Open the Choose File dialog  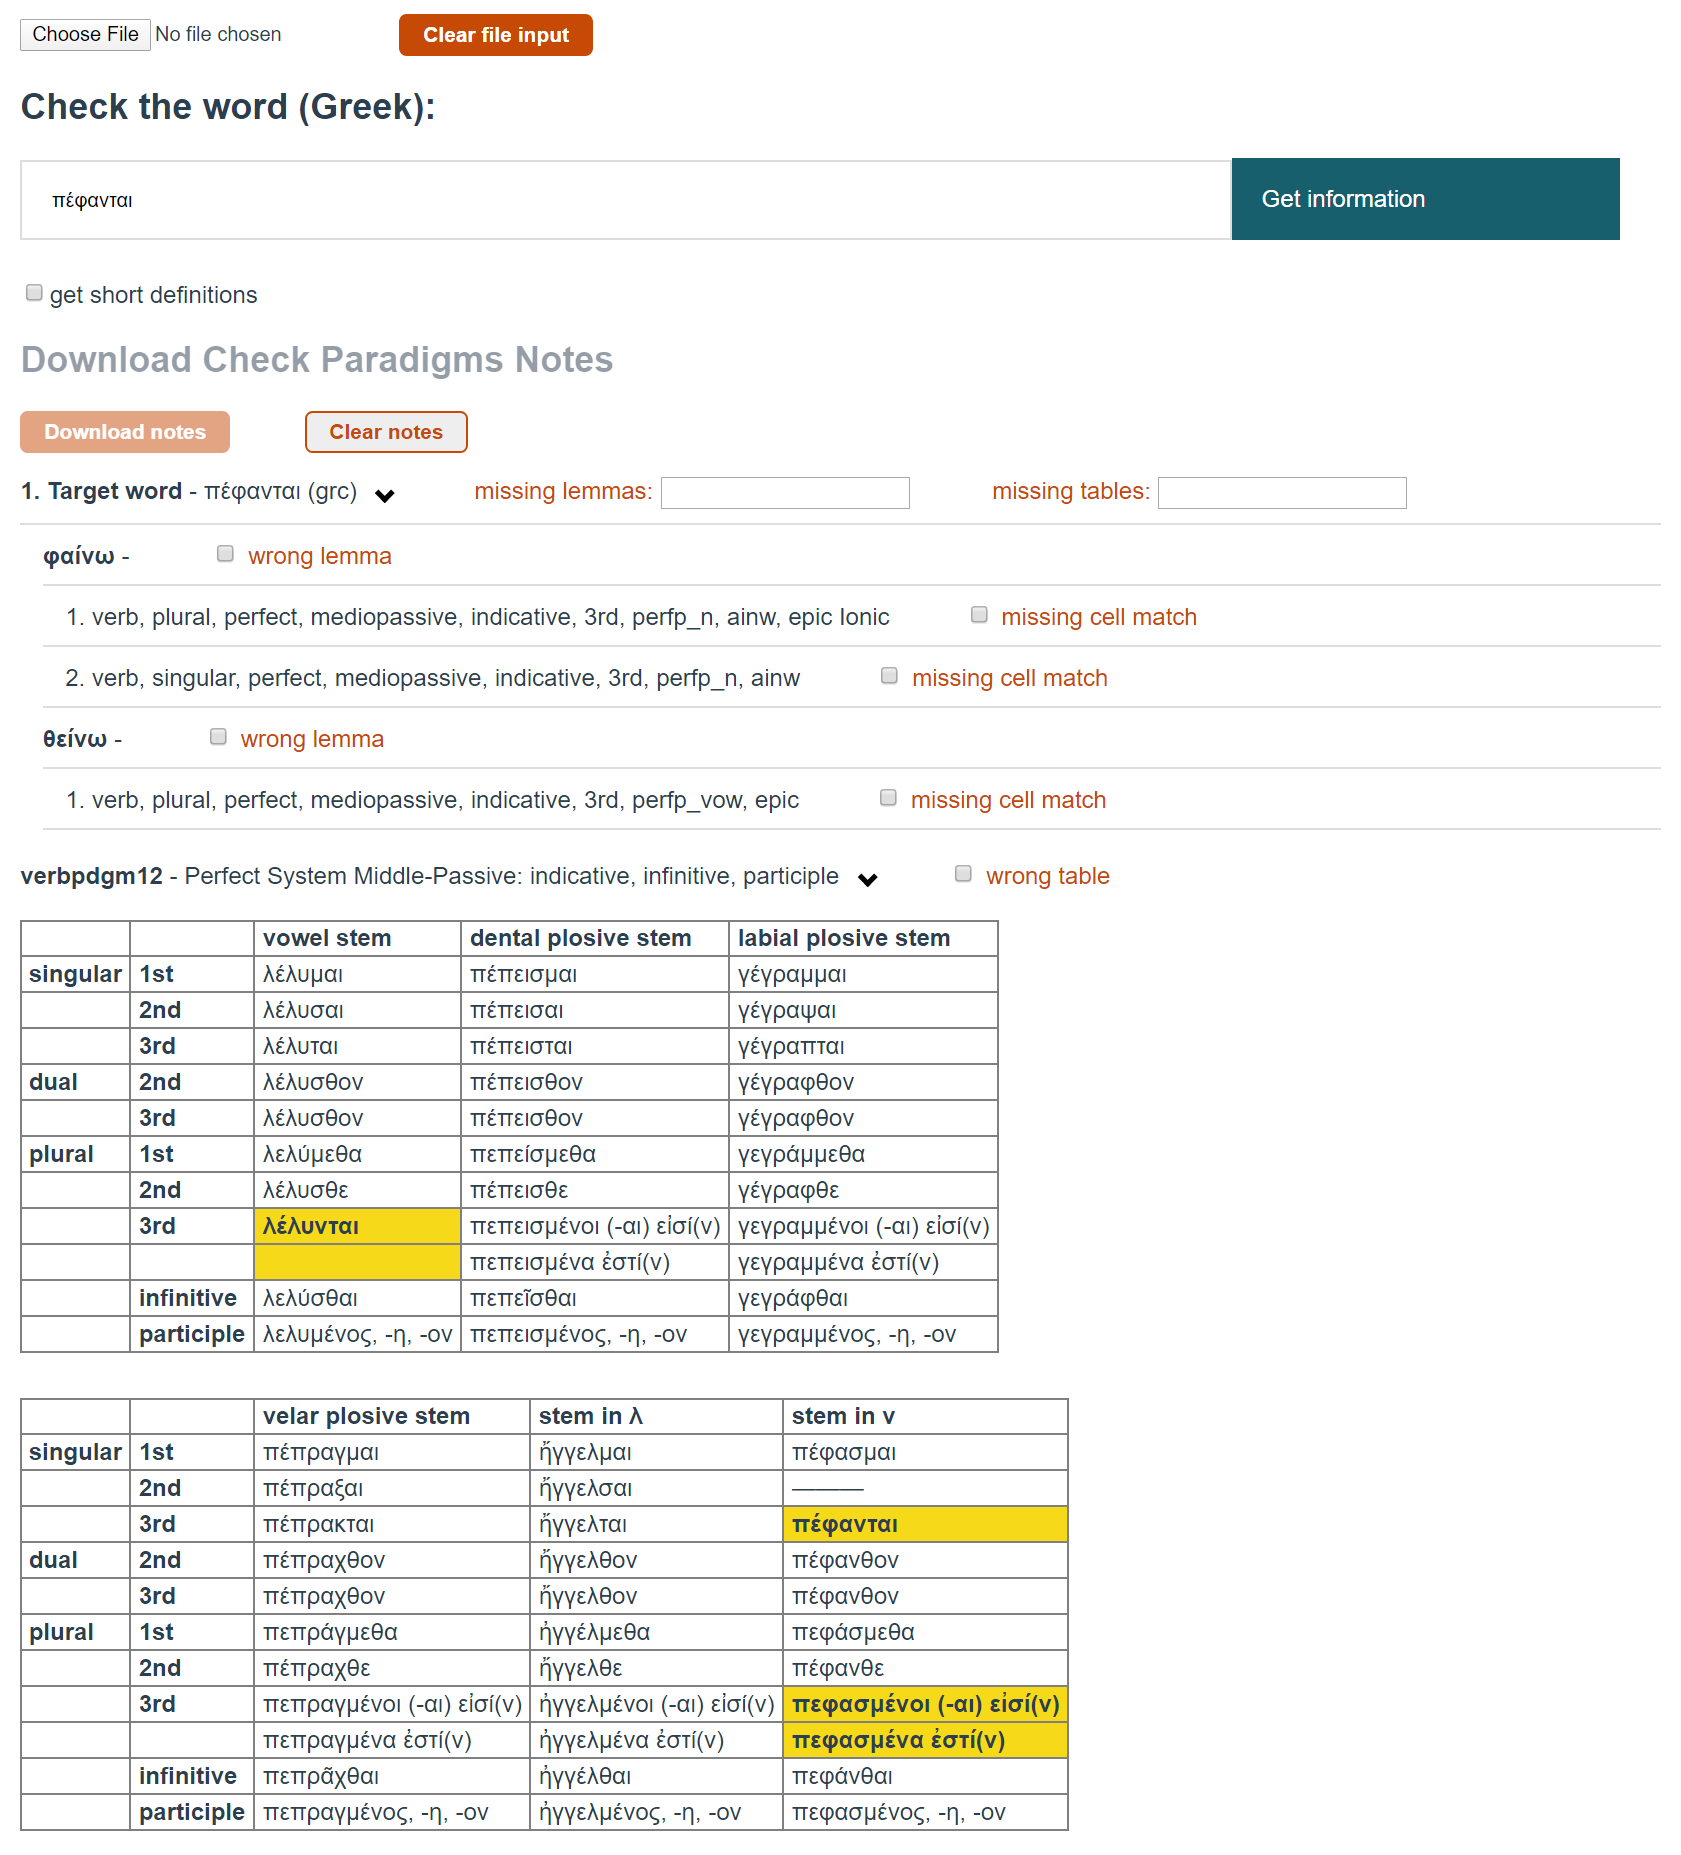pyautogui.click(x=84, y=34)
